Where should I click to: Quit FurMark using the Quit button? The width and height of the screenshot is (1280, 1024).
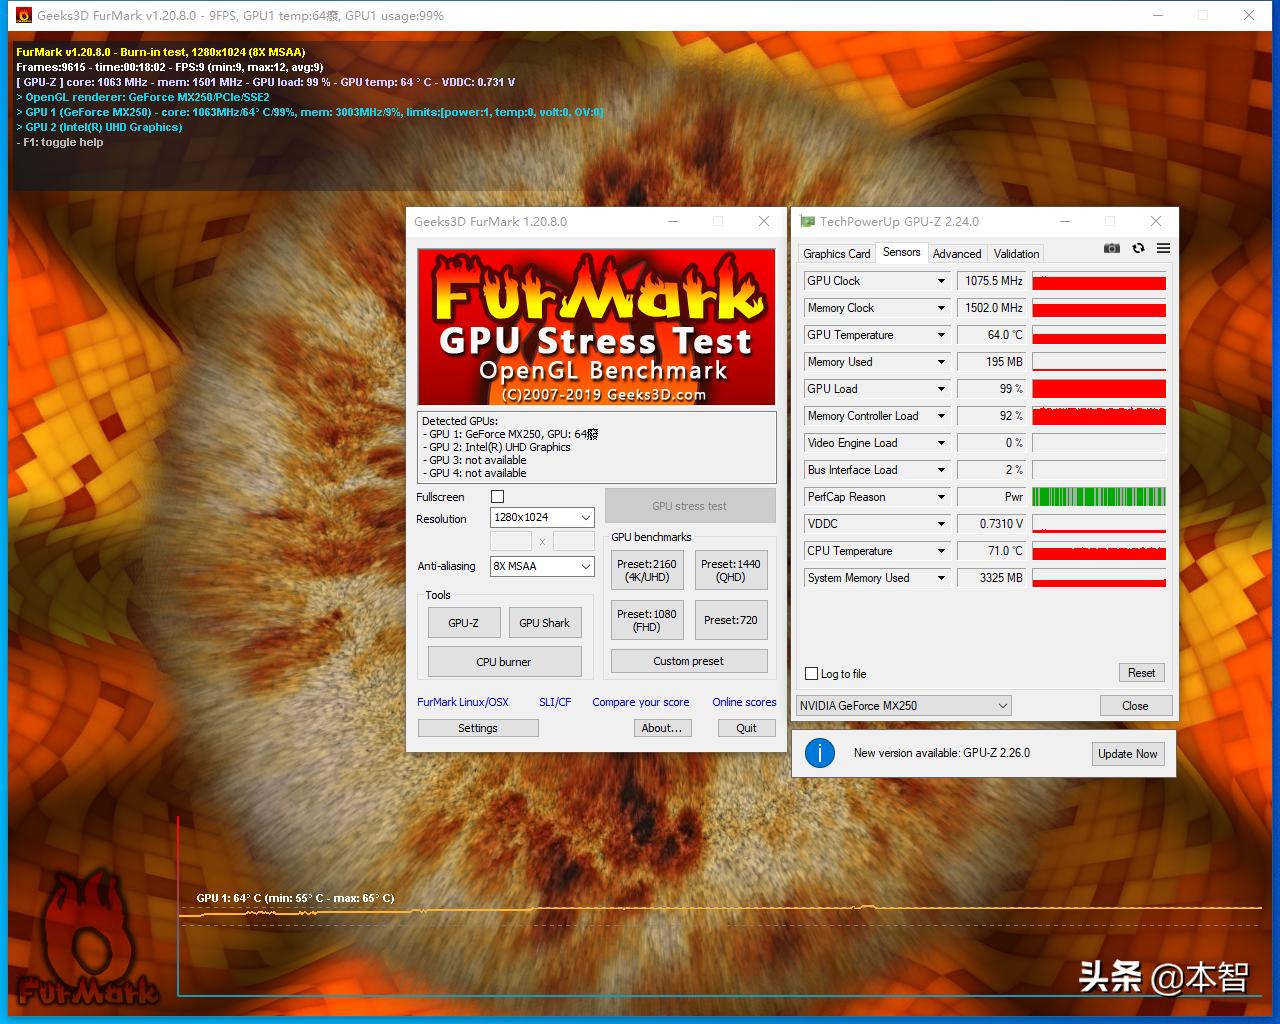pyautogui.click(x=747, y=728)
